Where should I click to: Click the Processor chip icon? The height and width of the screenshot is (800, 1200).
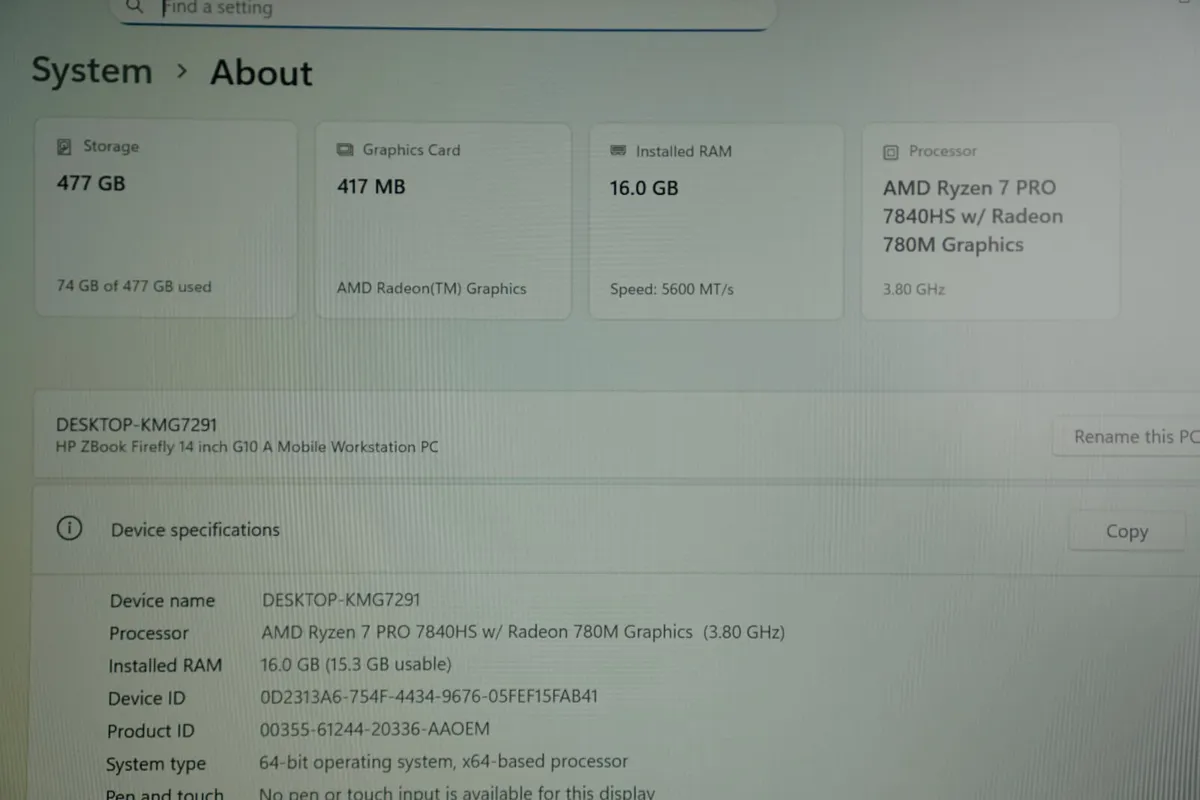(x=889, y=151)
